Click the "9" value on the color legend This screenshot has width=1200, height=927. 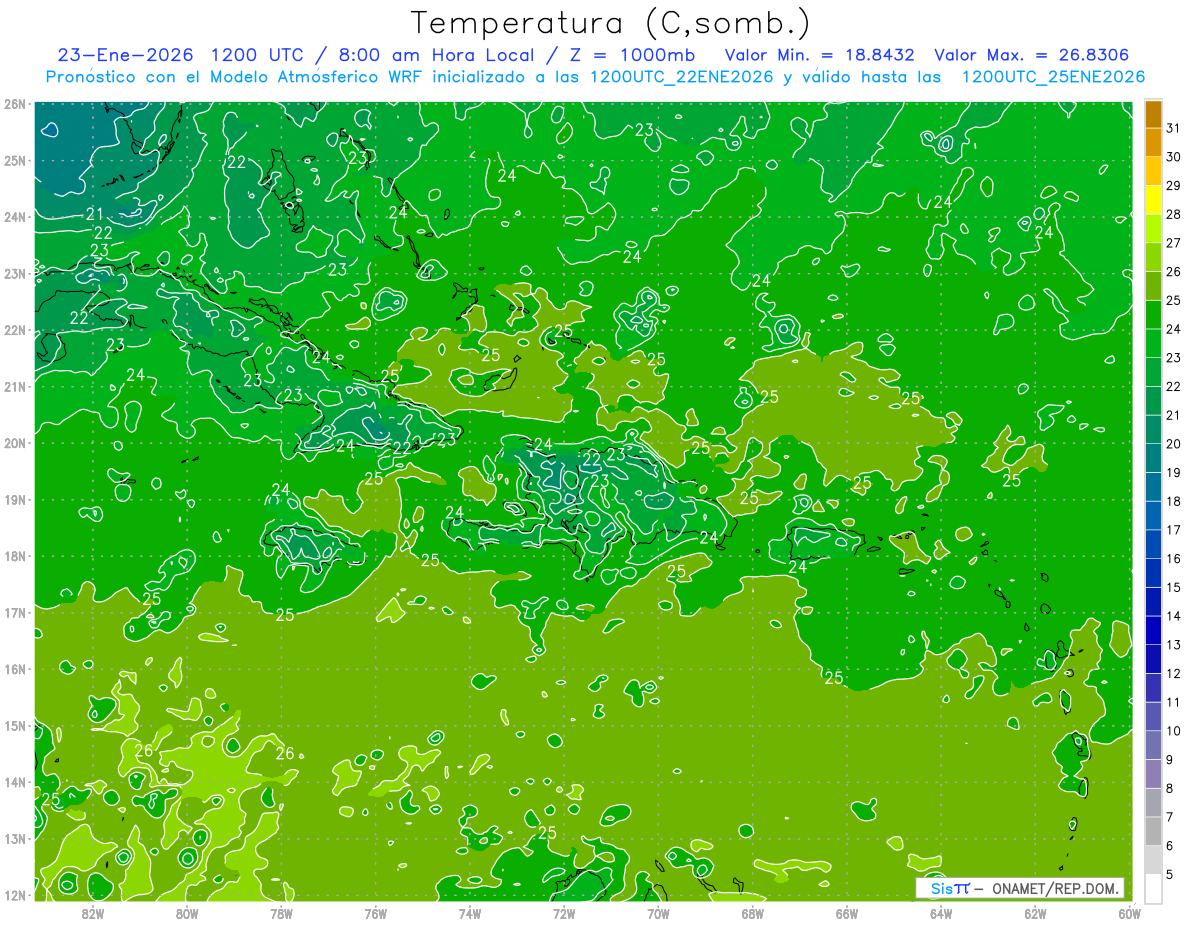[1170, 760]
